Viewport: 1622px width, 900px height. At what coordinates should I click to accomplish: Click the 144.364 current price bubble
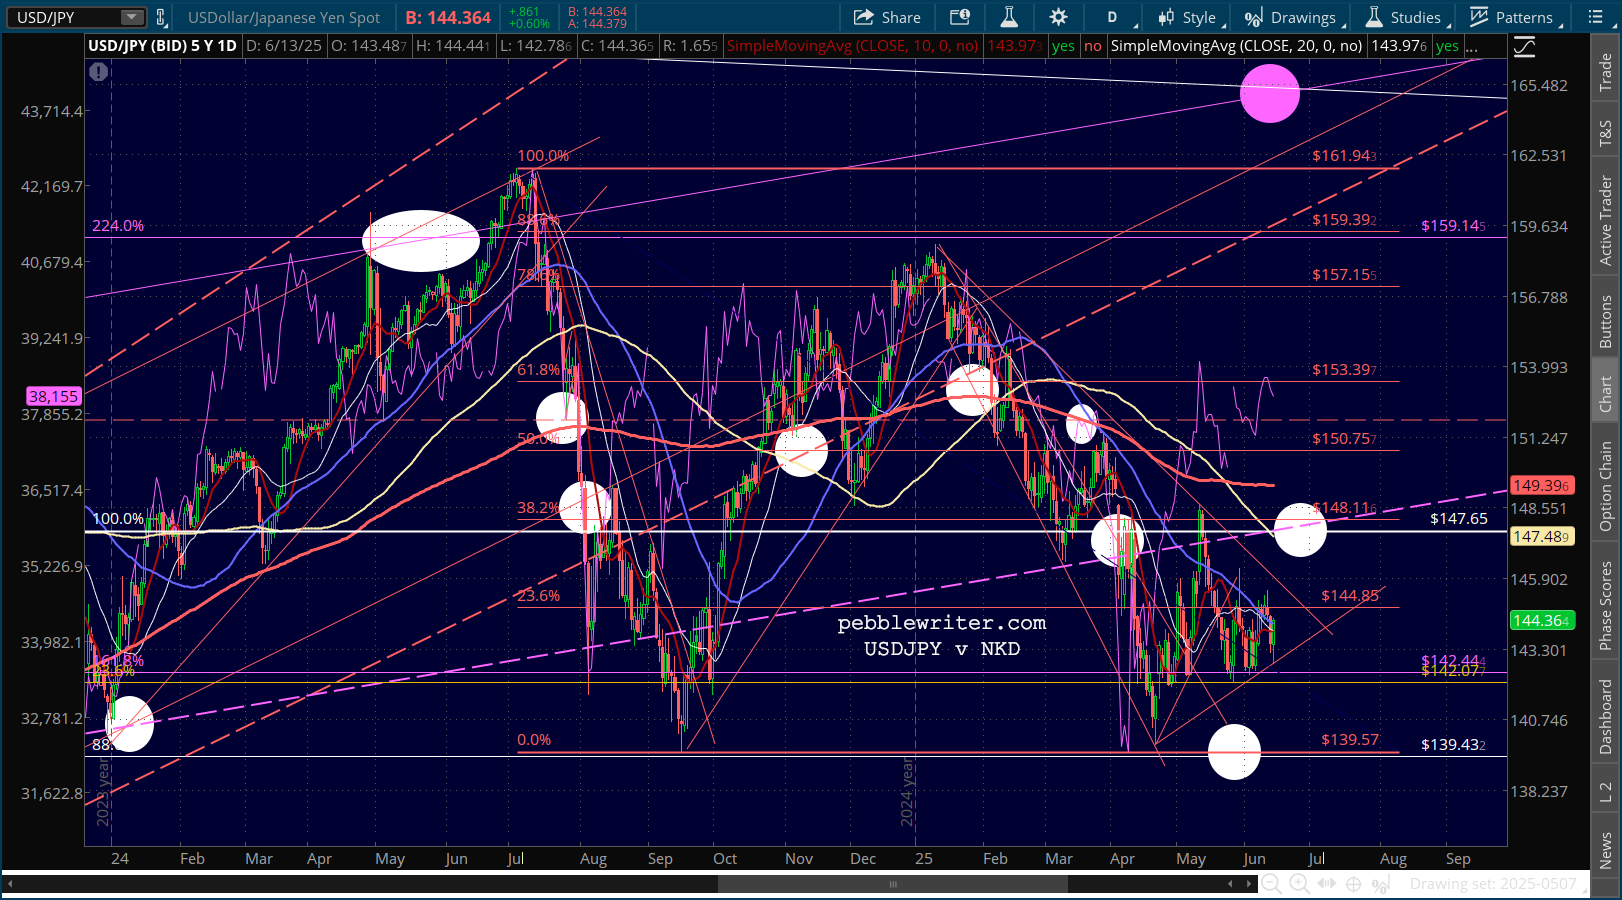1542,621
